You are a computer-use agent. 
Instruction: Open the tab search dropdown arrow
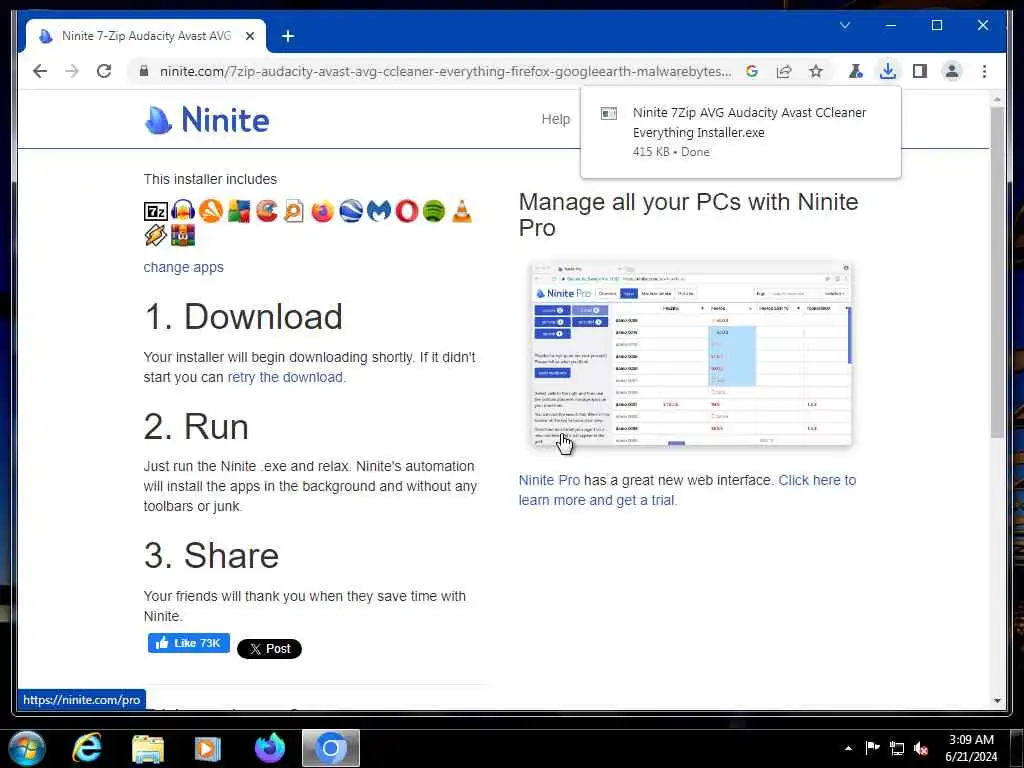pos(844,25)
